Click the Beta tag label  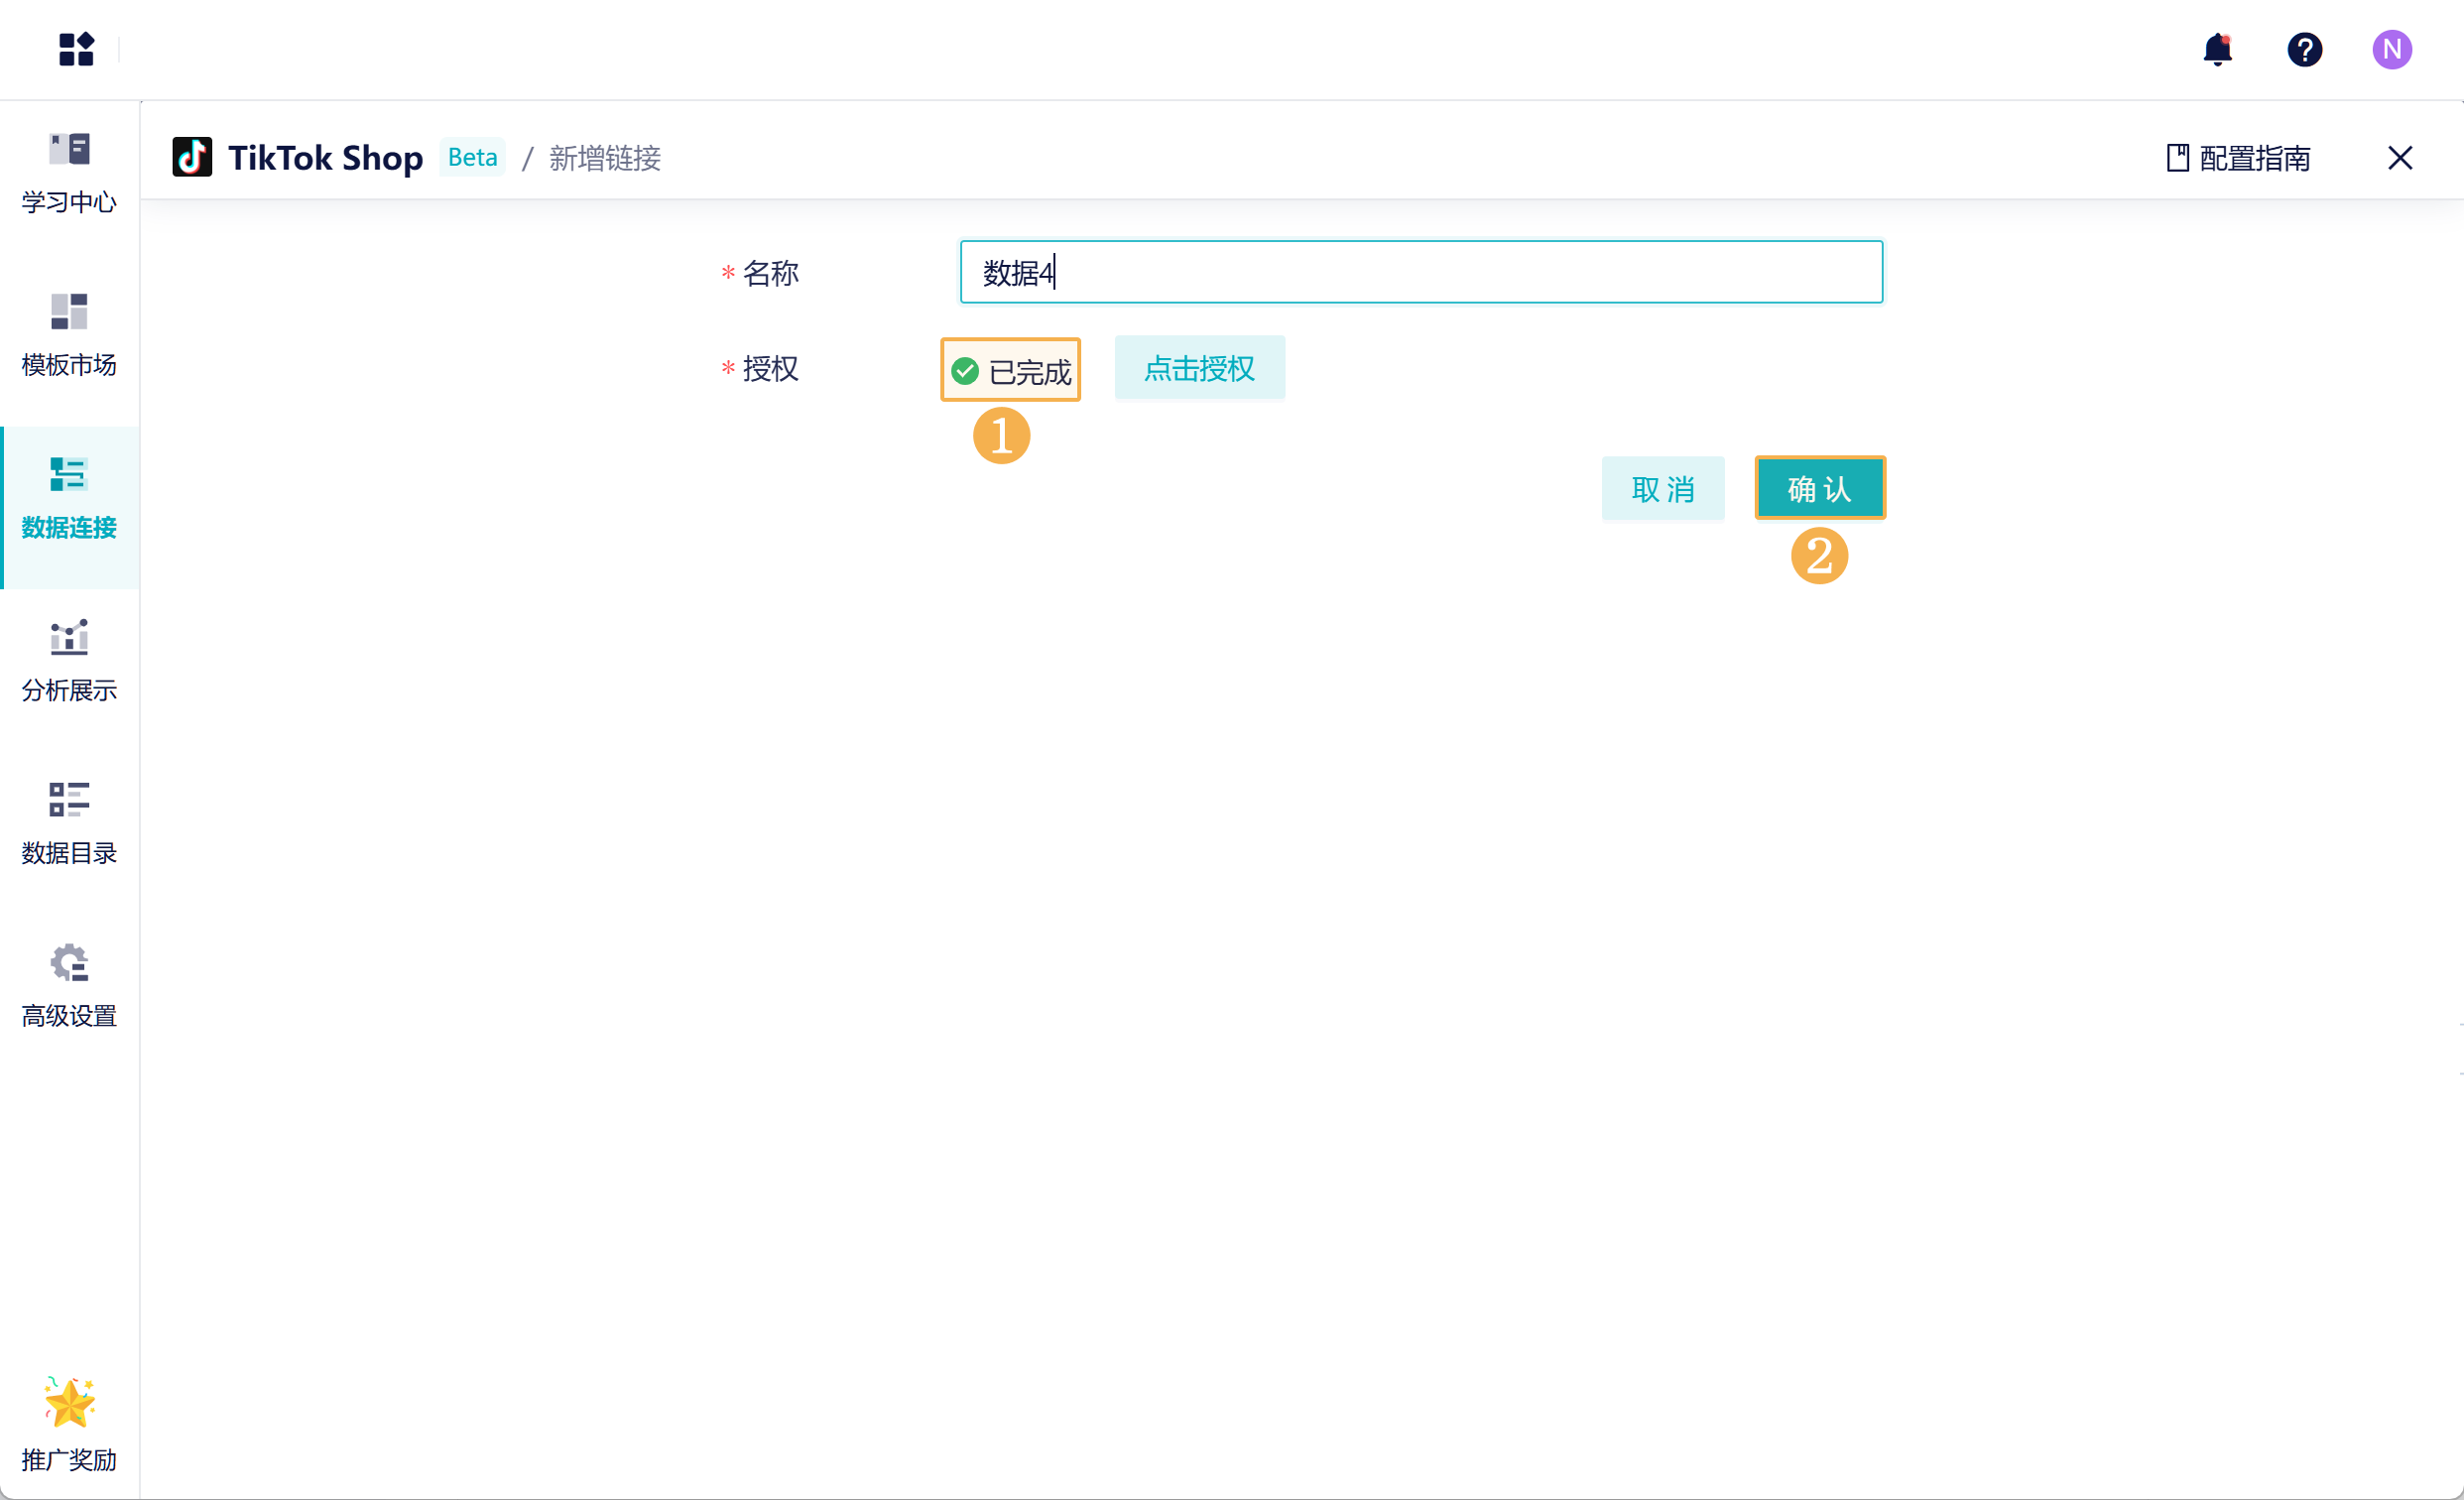pos(472,157)
